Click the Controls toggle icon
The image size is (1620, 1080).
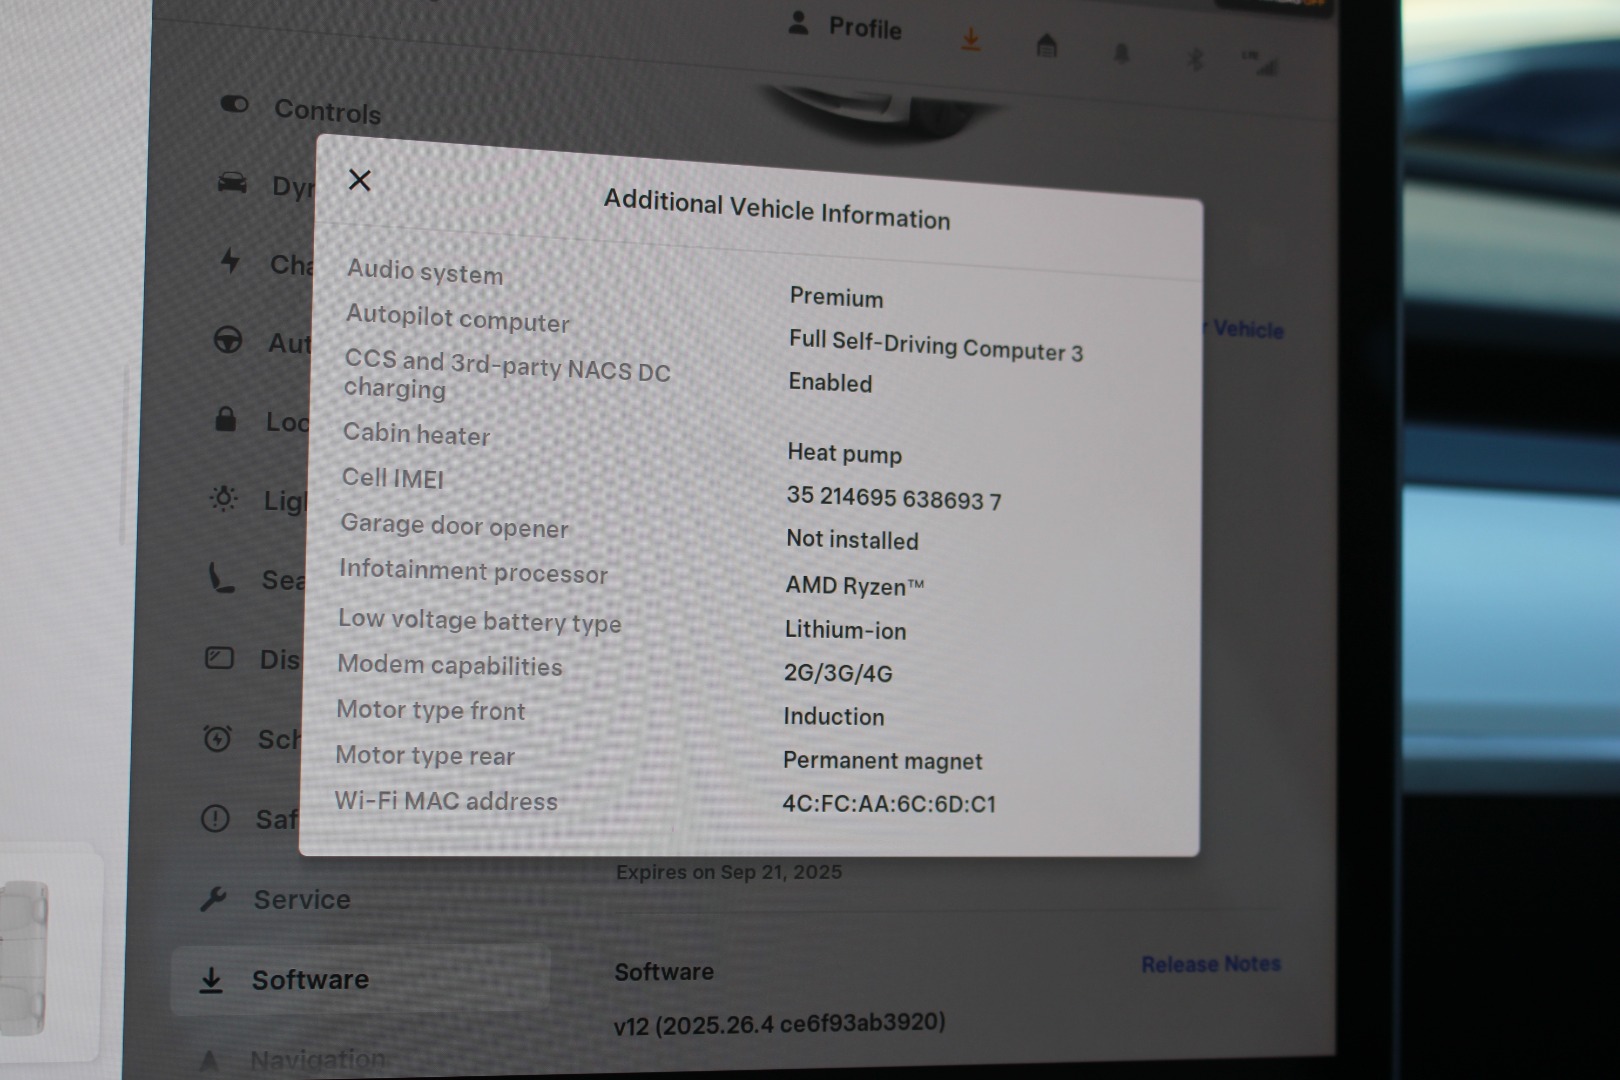click(x=234, y=104)
